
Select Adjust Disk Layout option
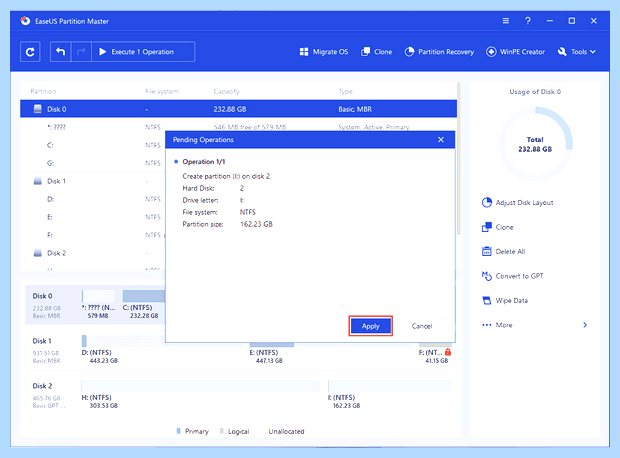(518, 203)
